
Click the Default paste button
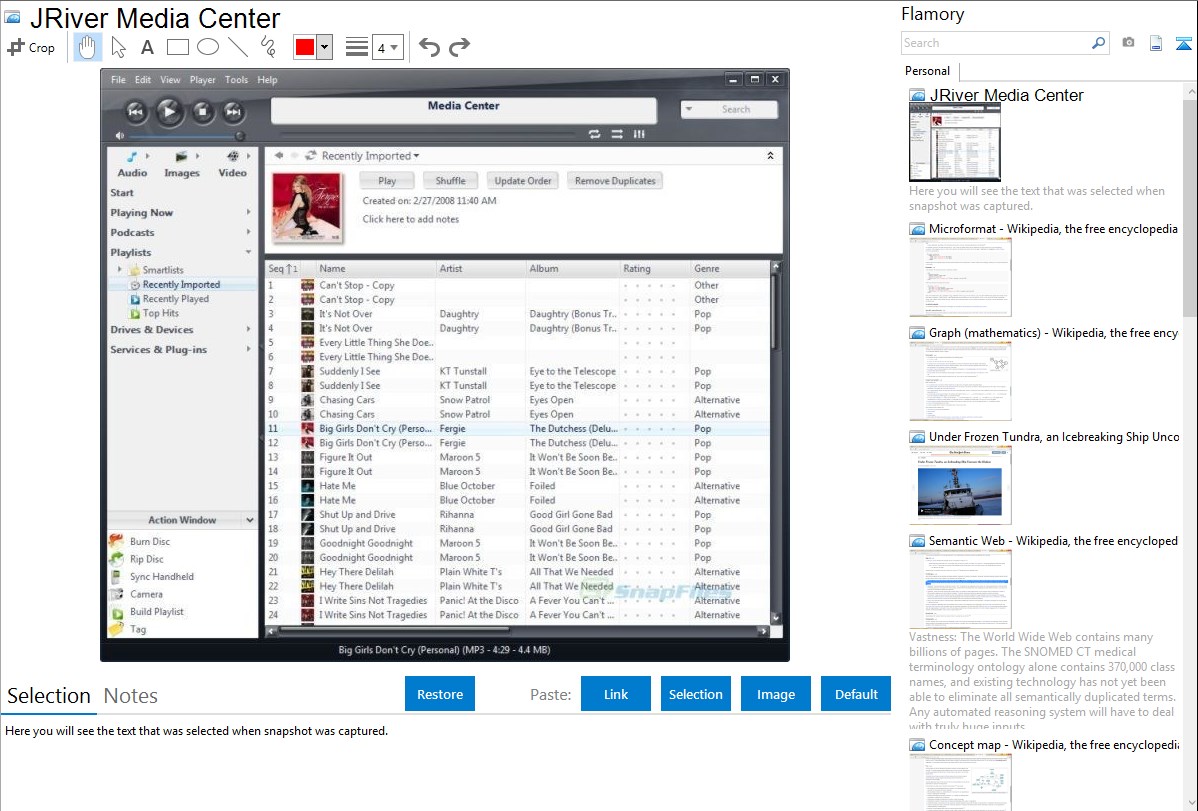[856, 694]
